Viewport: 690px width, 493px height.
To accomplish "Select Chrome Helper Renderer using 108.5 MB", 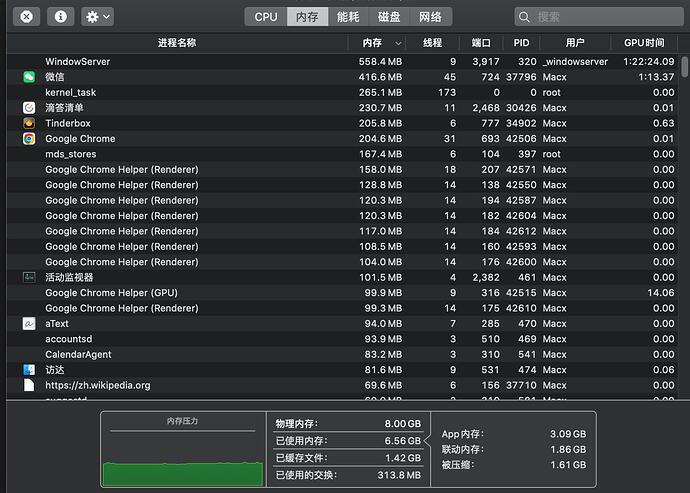I will click(x=342, y=246).
